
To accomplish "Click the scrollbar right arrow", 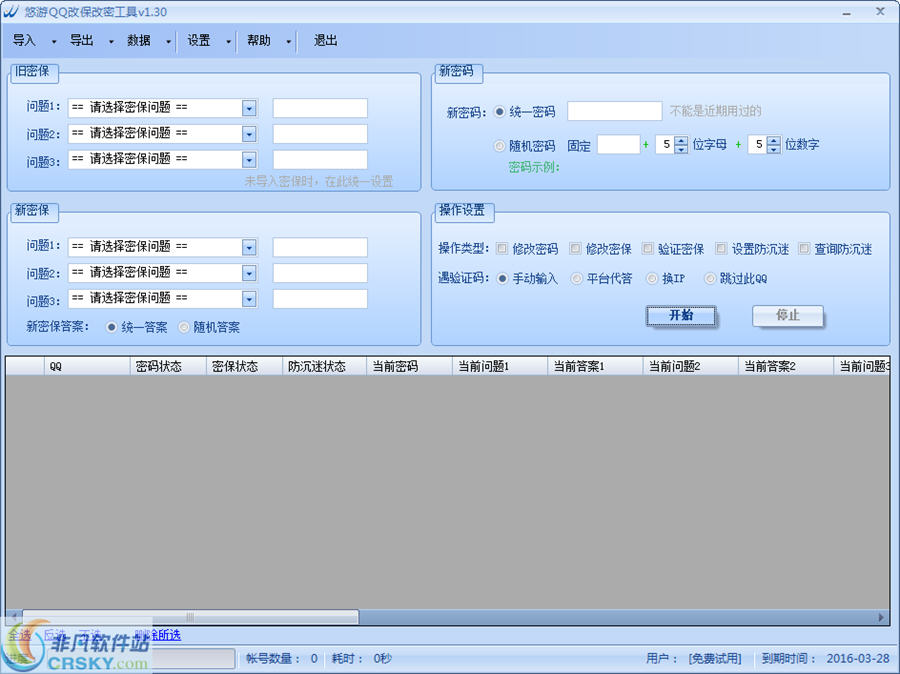I will (881, 617).
